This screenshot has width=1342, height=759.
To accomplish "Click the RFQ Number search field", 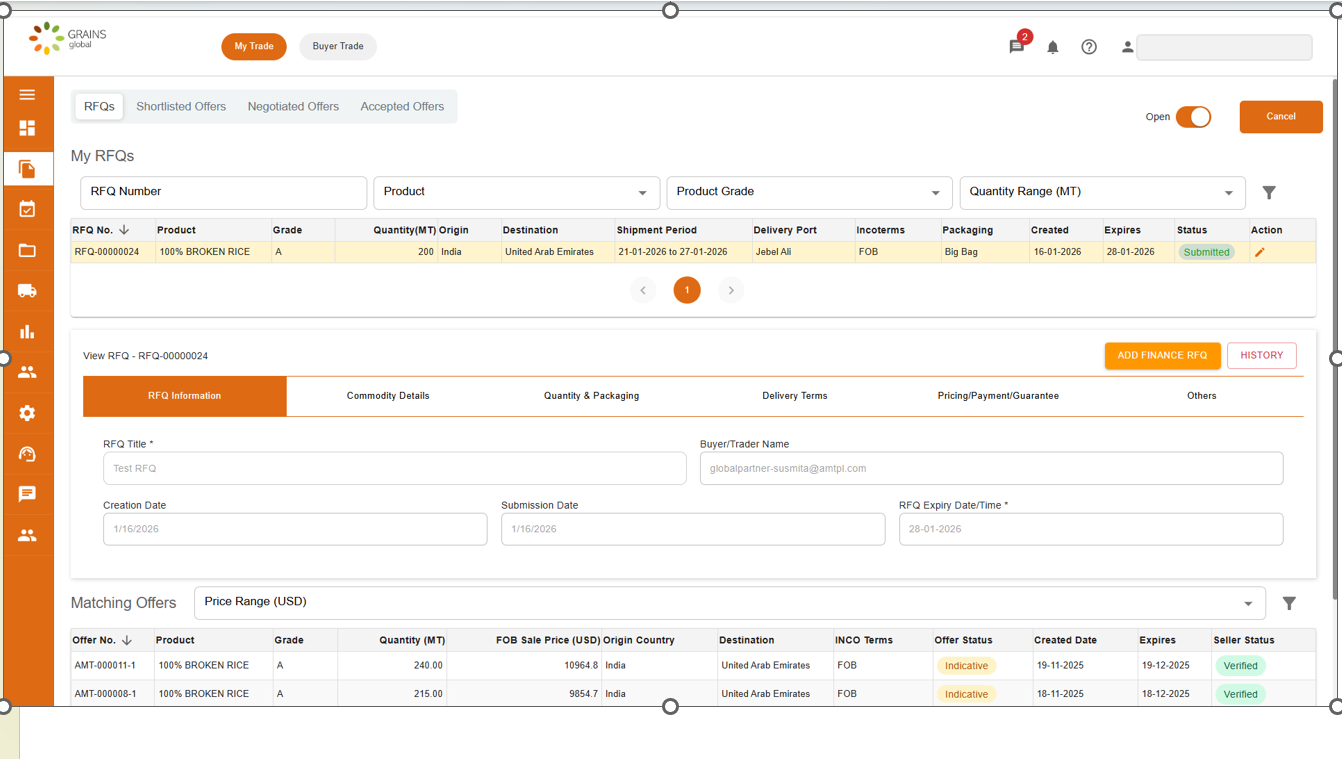I will [x=223, y=192].
